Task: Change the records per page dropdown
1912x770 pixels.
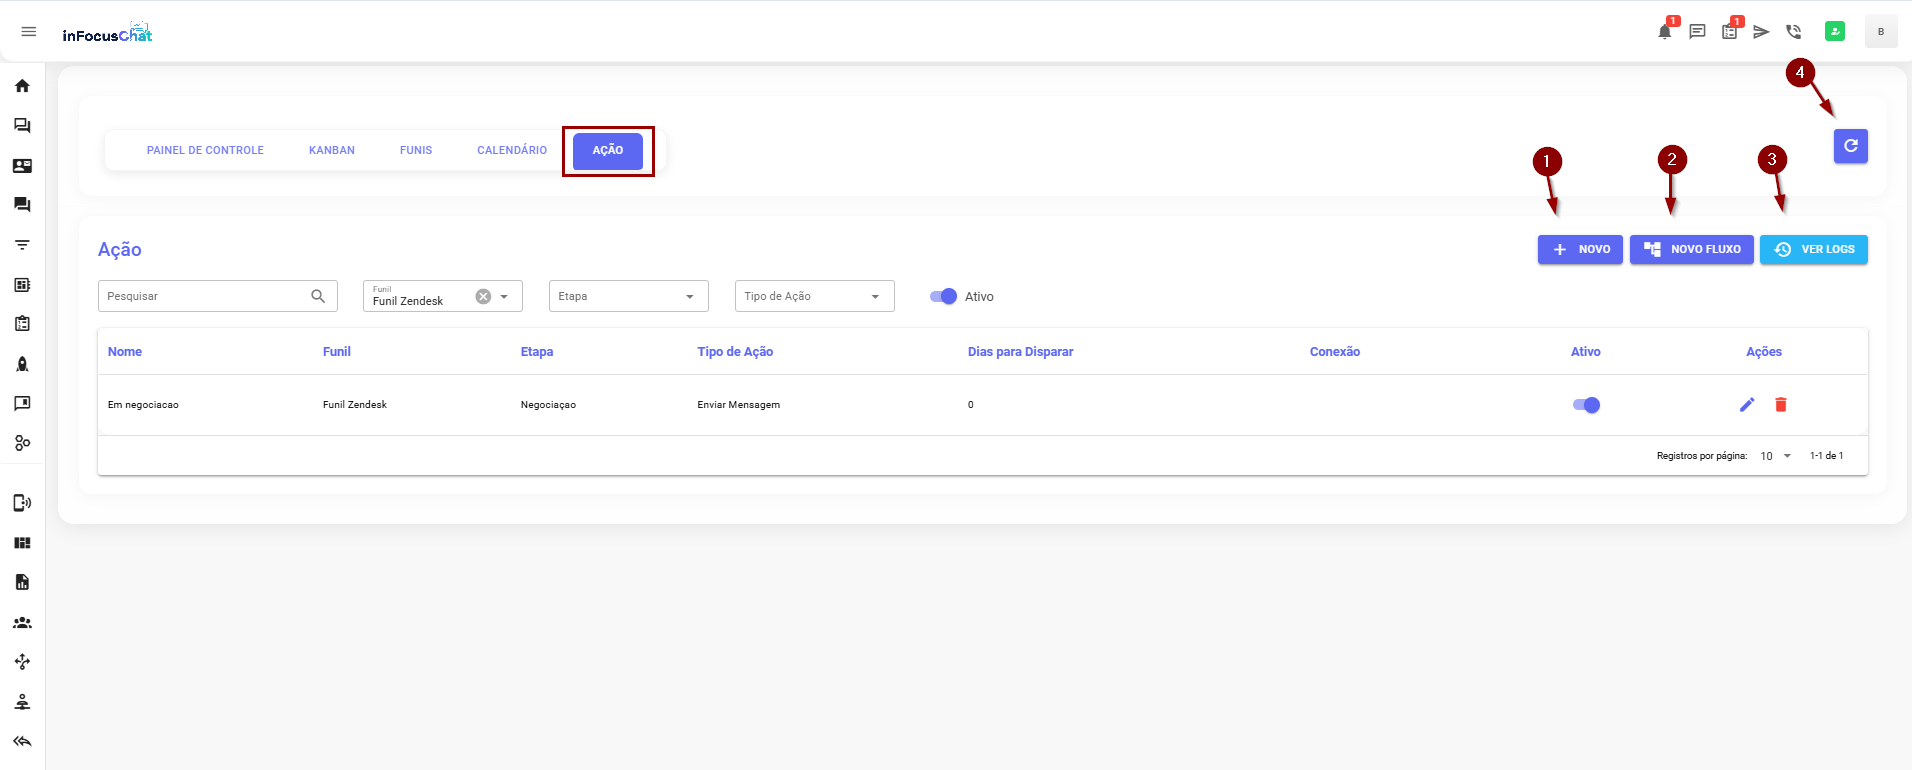Action: [x=1775, y=456]
